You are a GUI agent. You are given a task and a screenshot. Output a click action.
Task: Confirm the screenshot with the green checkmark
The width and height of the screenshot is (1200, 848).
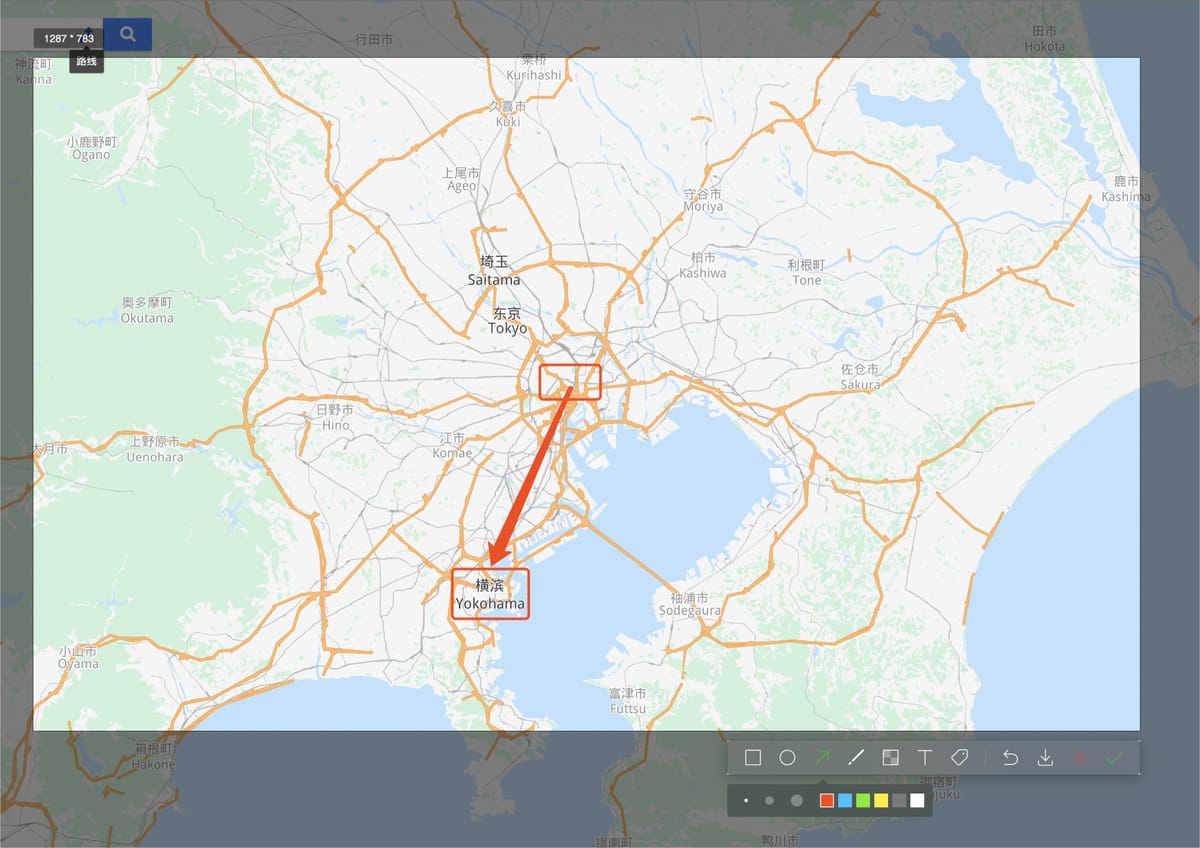click(1114, 758)
